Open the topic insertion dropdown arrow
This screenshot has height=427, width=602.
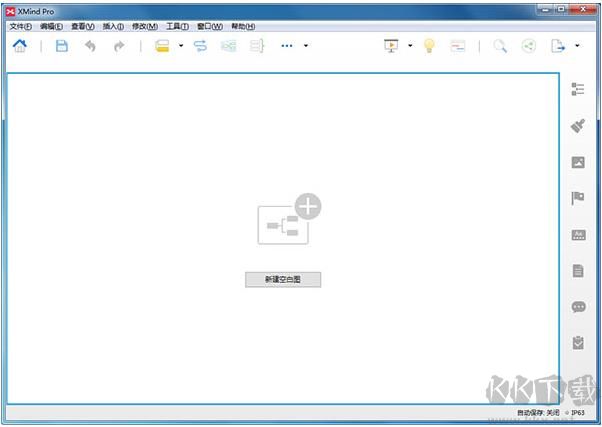pyautogui.click(x=181, y=46)
